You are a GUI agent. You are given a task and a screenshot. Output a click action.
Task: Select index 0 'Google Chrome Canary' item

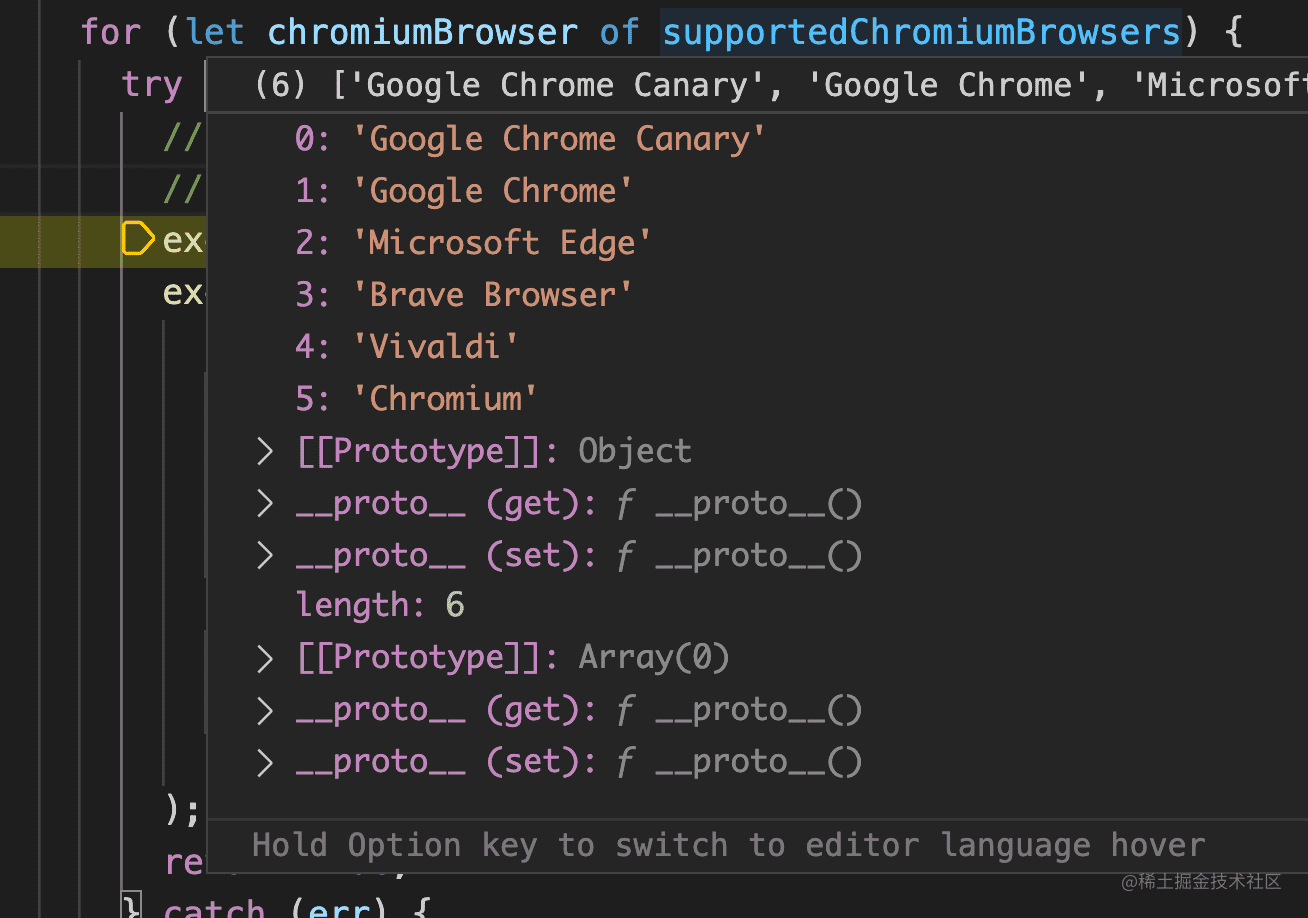click(530, 139)
